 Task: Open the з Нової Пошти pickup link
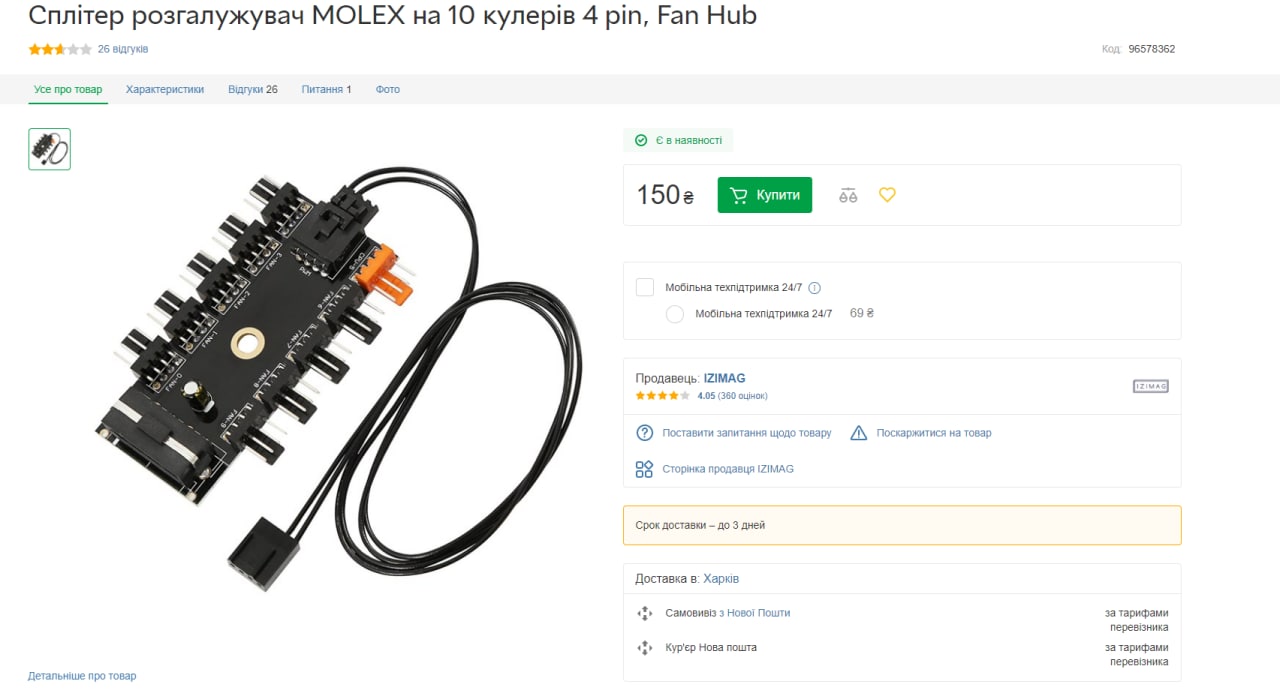(x=754, y=613)
